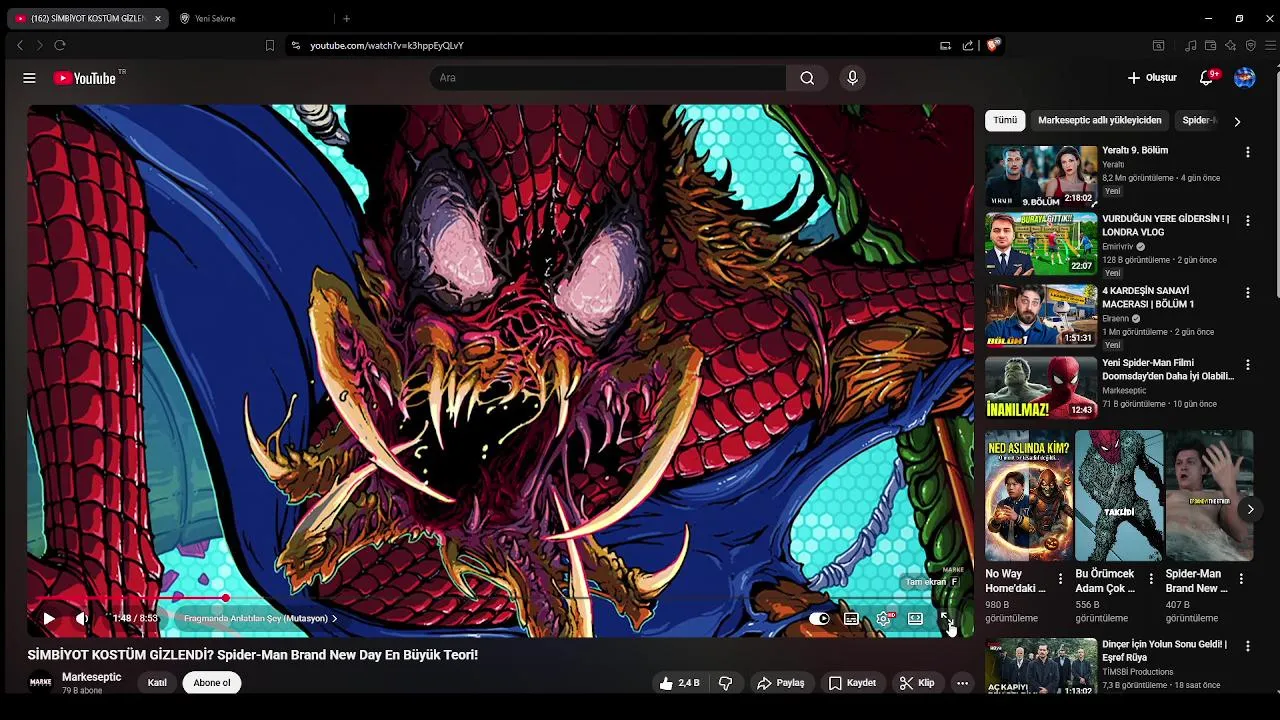The image size is (1280, 720).
Task: Toggle the autoplay switch in player
Action: point(819,618)
